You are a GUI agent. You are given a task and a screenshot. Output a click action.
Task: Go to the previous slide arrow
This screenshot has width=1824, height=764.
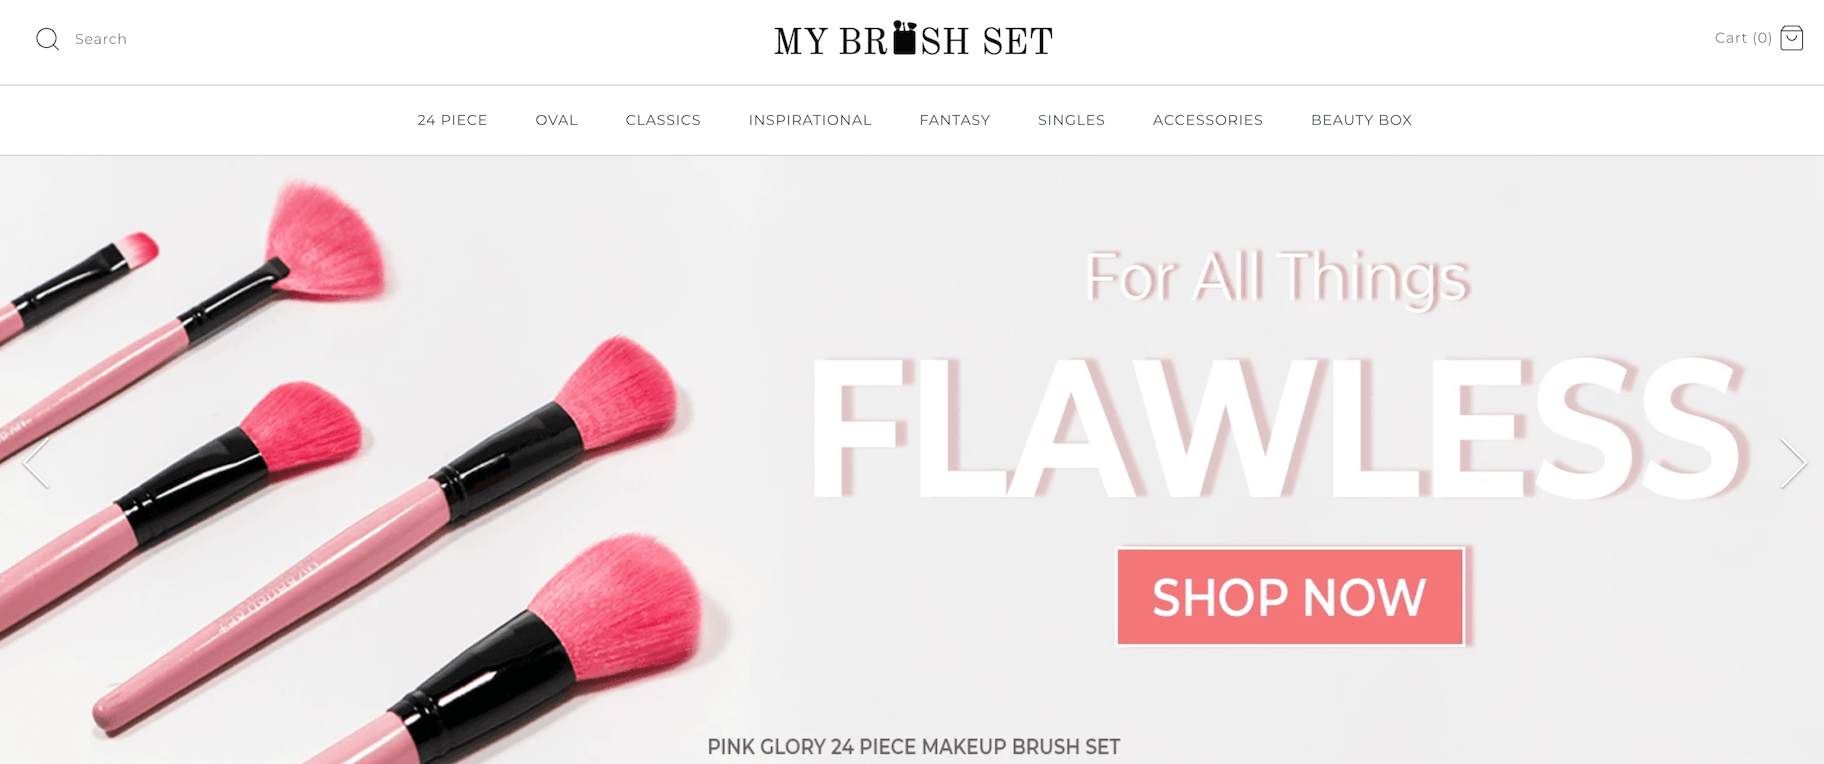coord(36,463)
